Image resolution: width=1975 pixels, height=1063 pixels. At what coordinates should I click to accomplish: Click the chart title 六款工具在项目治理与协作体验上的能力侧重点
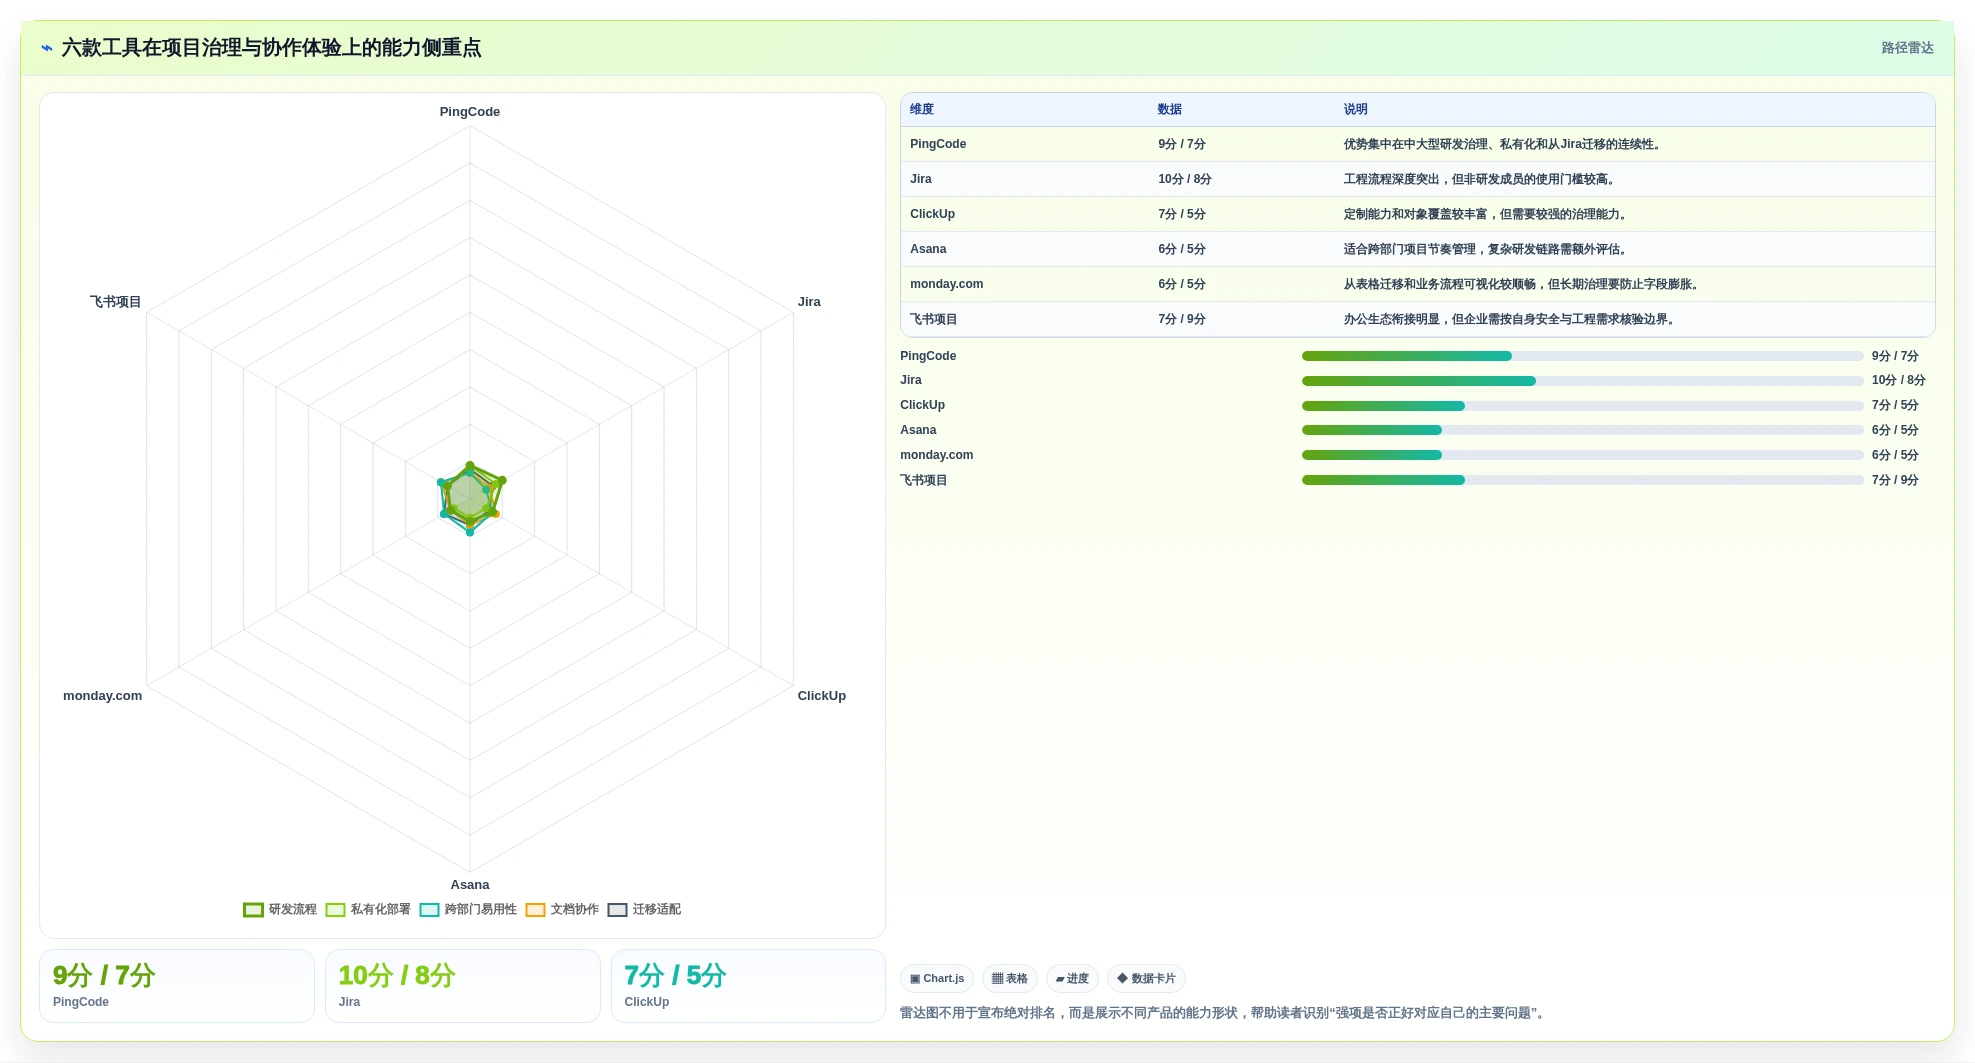pyautogui.click(x=271, y=48)
